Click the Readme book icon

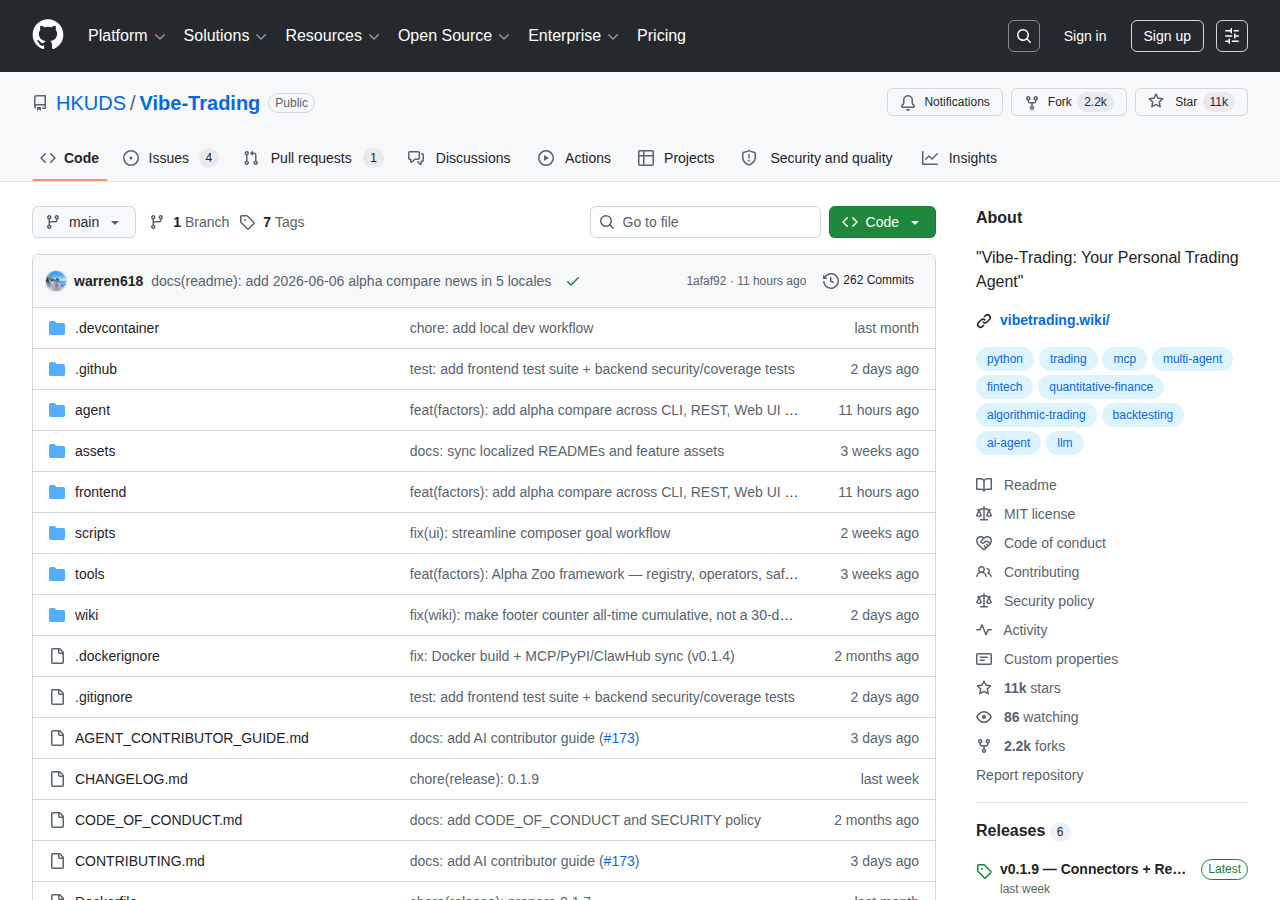pyautogui.click(x=984, y=485)
